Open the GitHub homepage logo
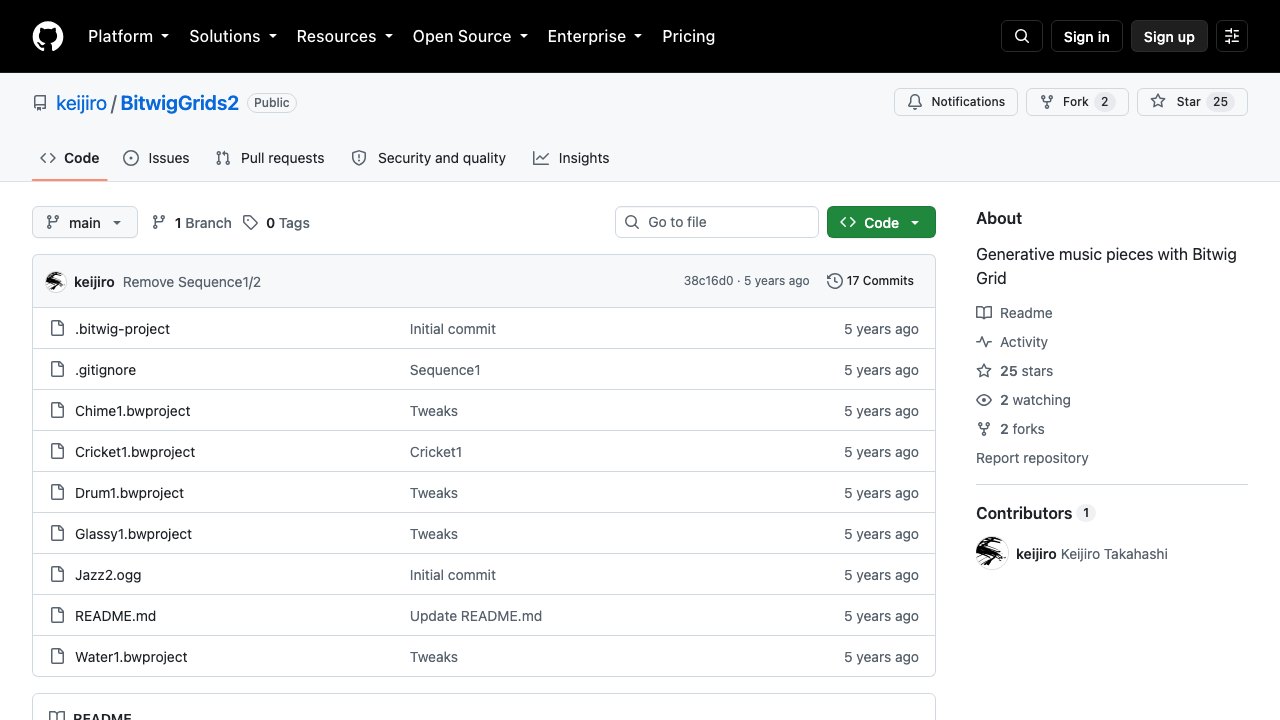The height and width of the screenshot is (720, 1280). (48, 36)
